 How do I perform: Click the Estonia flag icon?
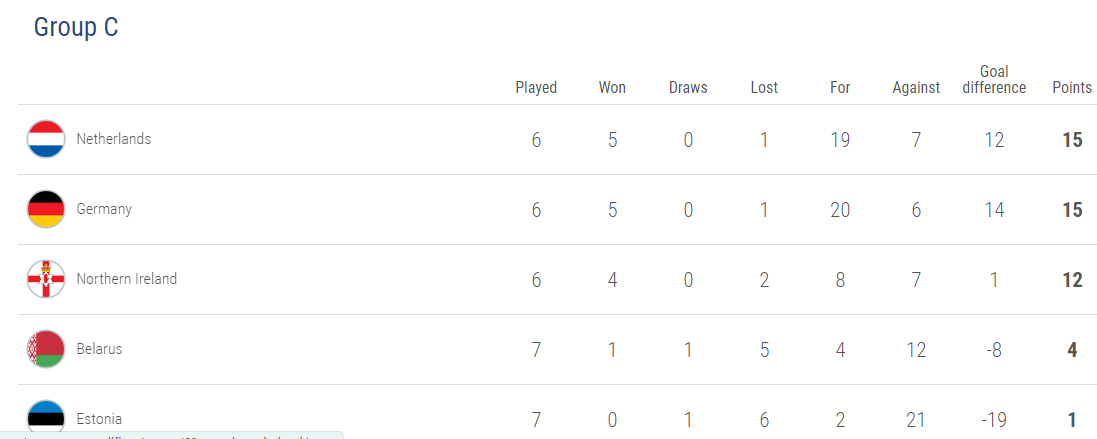coord(46,418)
